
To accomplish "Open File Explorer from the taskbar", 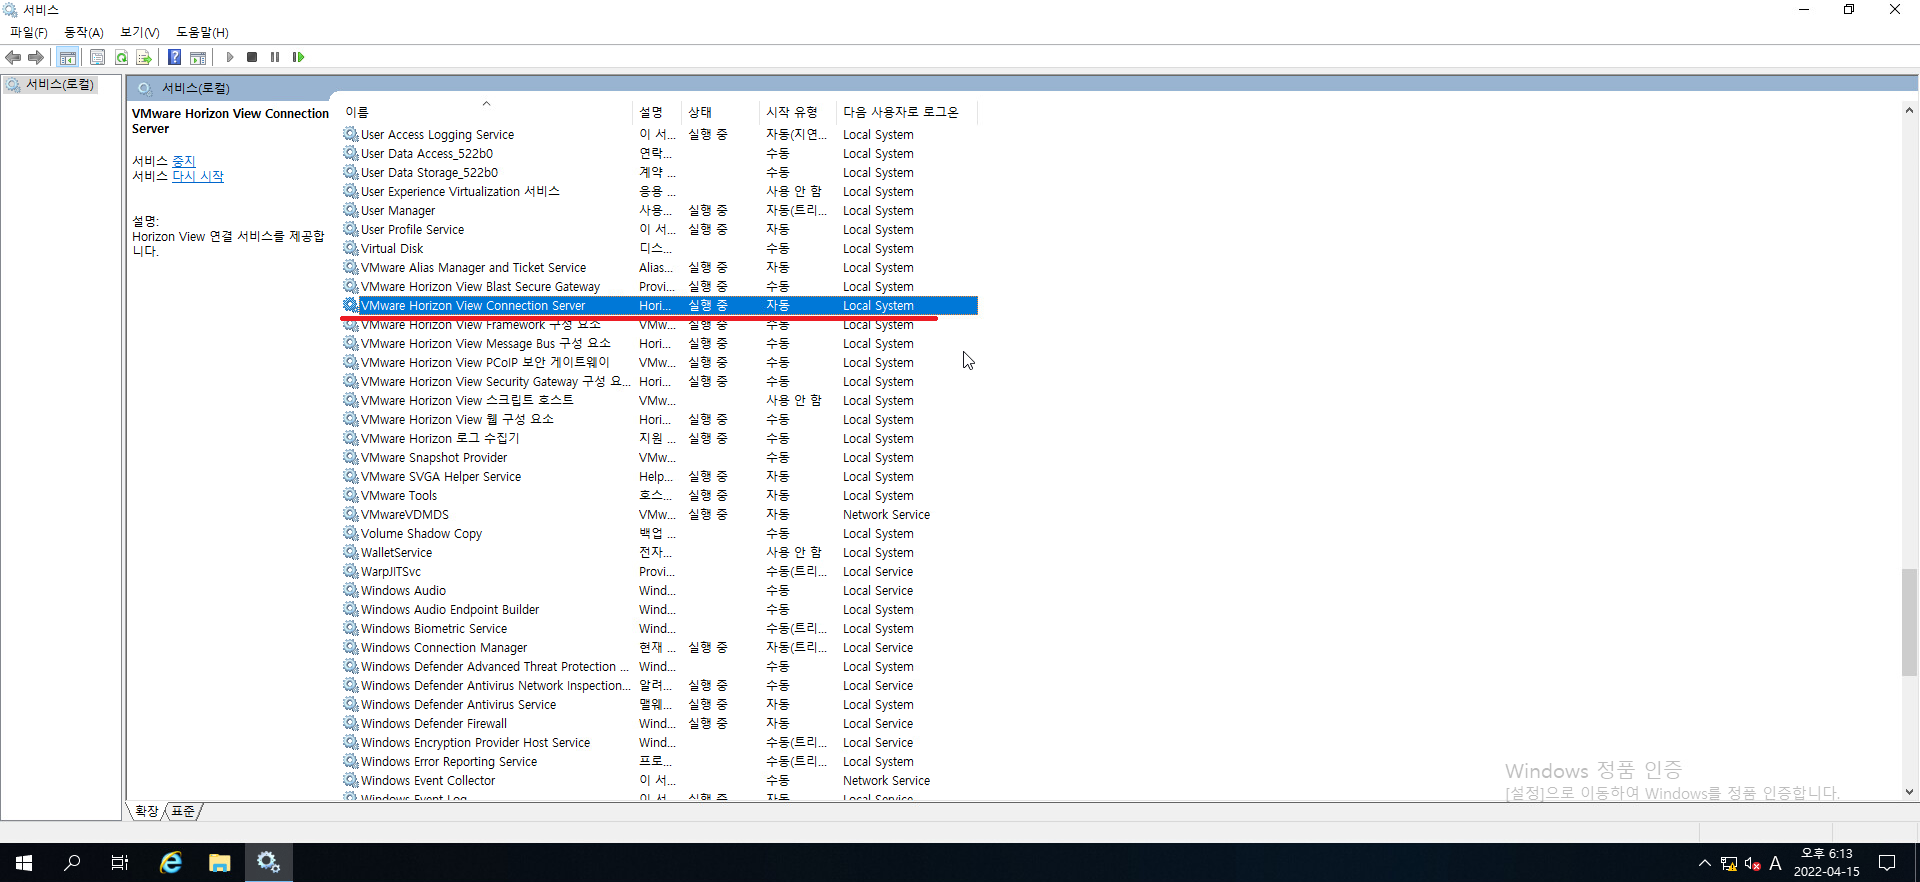I will pos(220,862).
